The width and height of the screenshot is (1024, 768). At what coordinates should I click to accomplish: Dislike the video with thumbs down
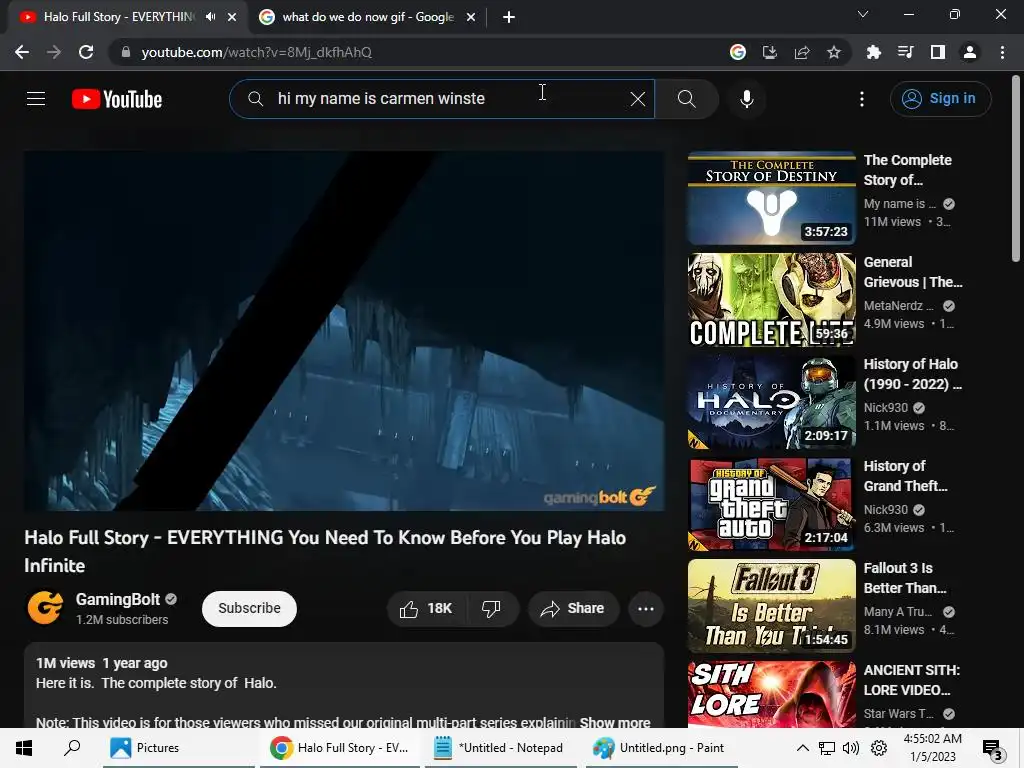[491, 609]
